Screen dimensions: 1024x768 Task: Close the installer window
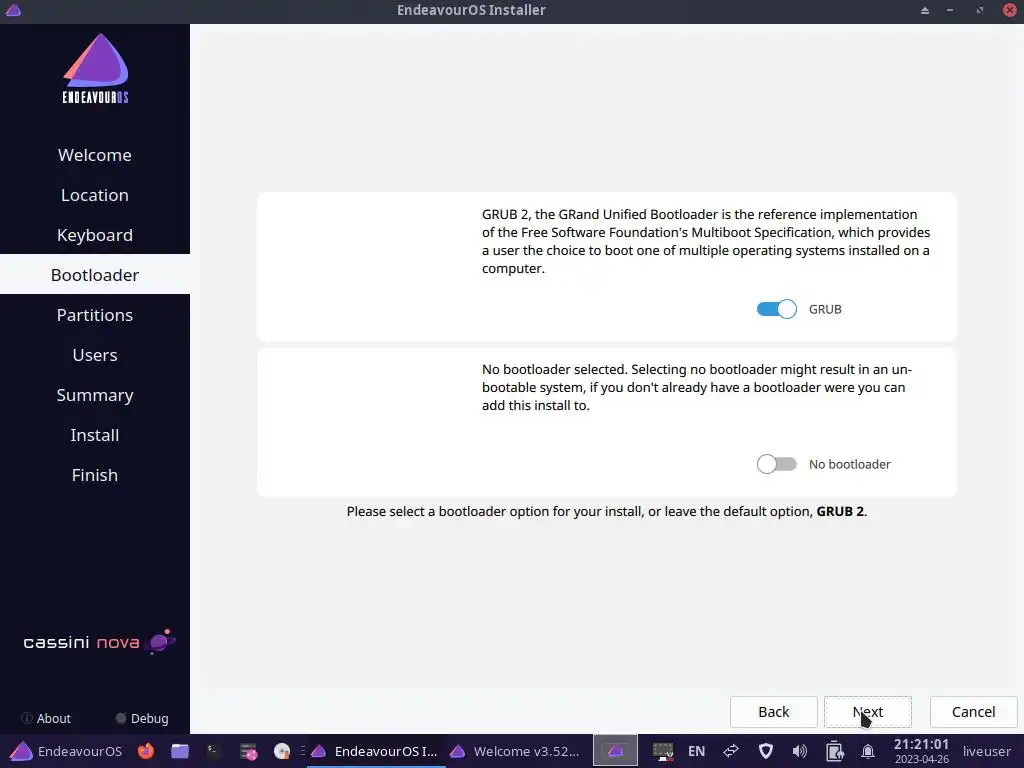pyautogui.click(x=1010, y=10)
